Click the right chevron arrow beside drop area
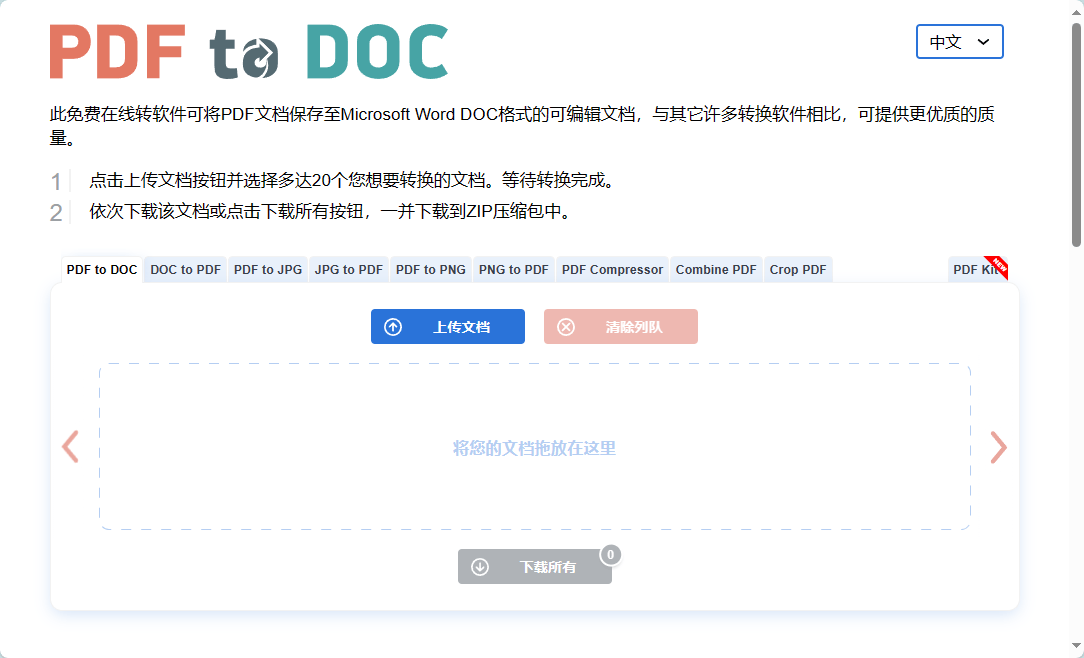Viewport: 1084px width, 658px height. (998, 447)
